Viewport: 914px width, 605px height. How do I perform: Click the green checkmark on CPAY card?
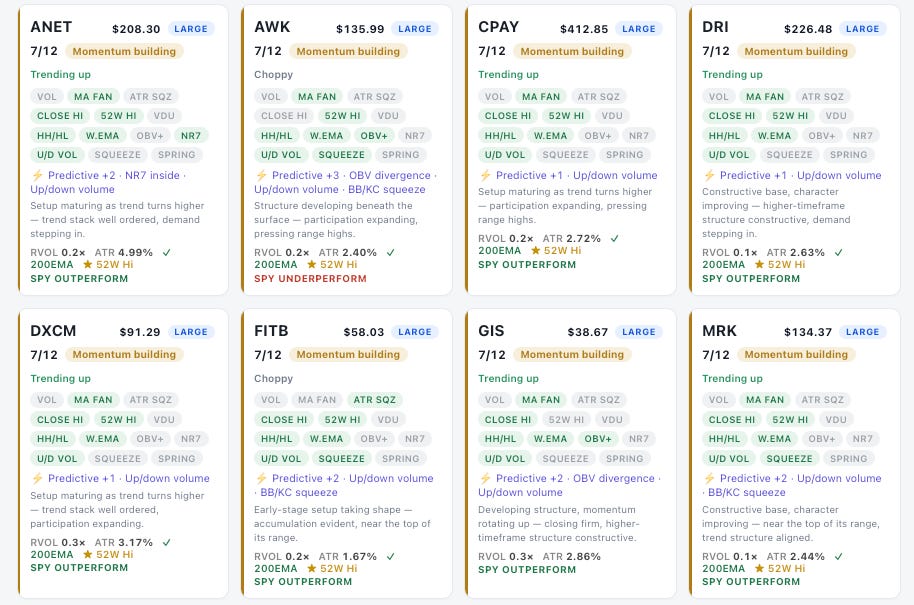[614, 238]
